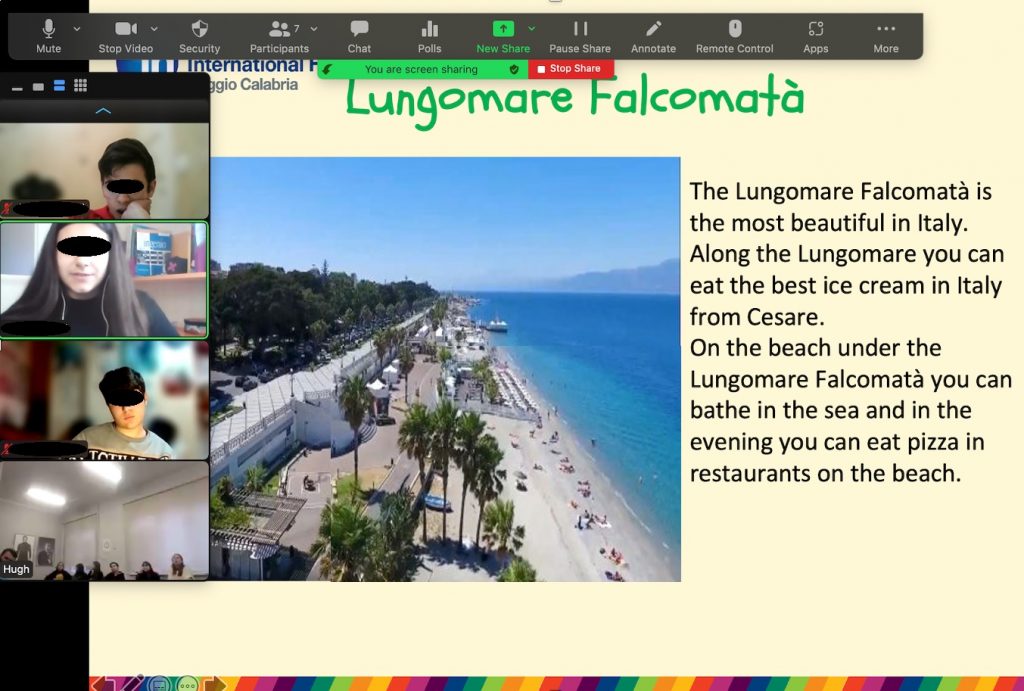The width and height of the screenshot is (1024, 691).
Task: Click the red Stop Share button
Action: [x=570, y=69]
